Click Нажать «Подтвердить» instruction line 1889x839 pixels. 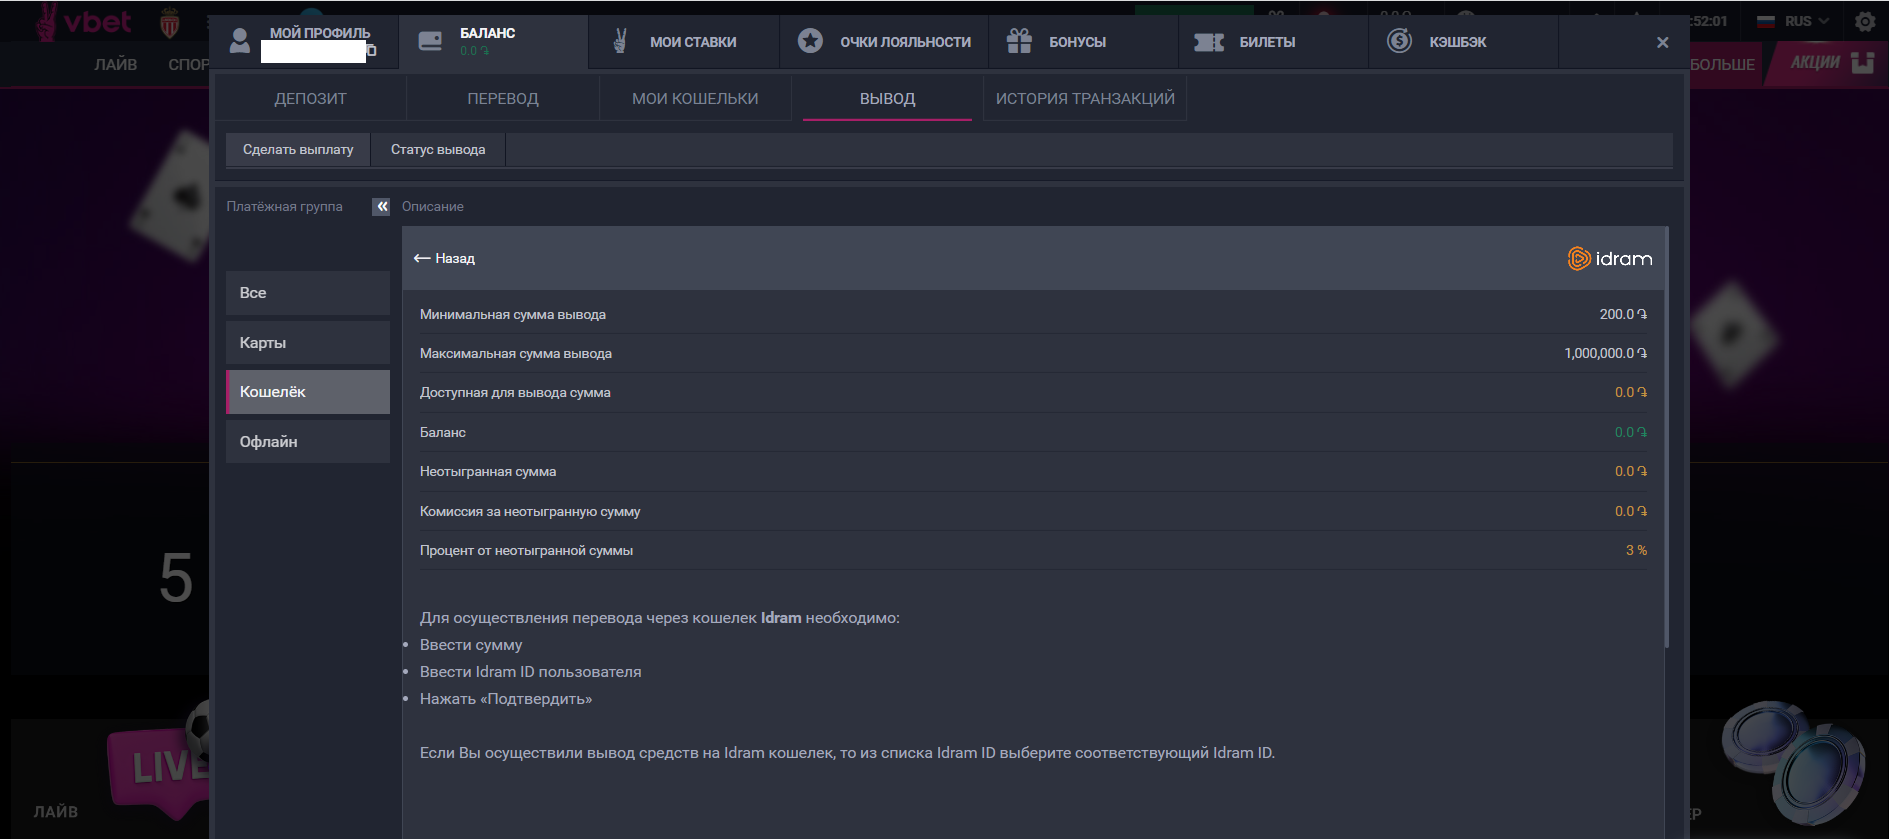(x=506, y=699)
